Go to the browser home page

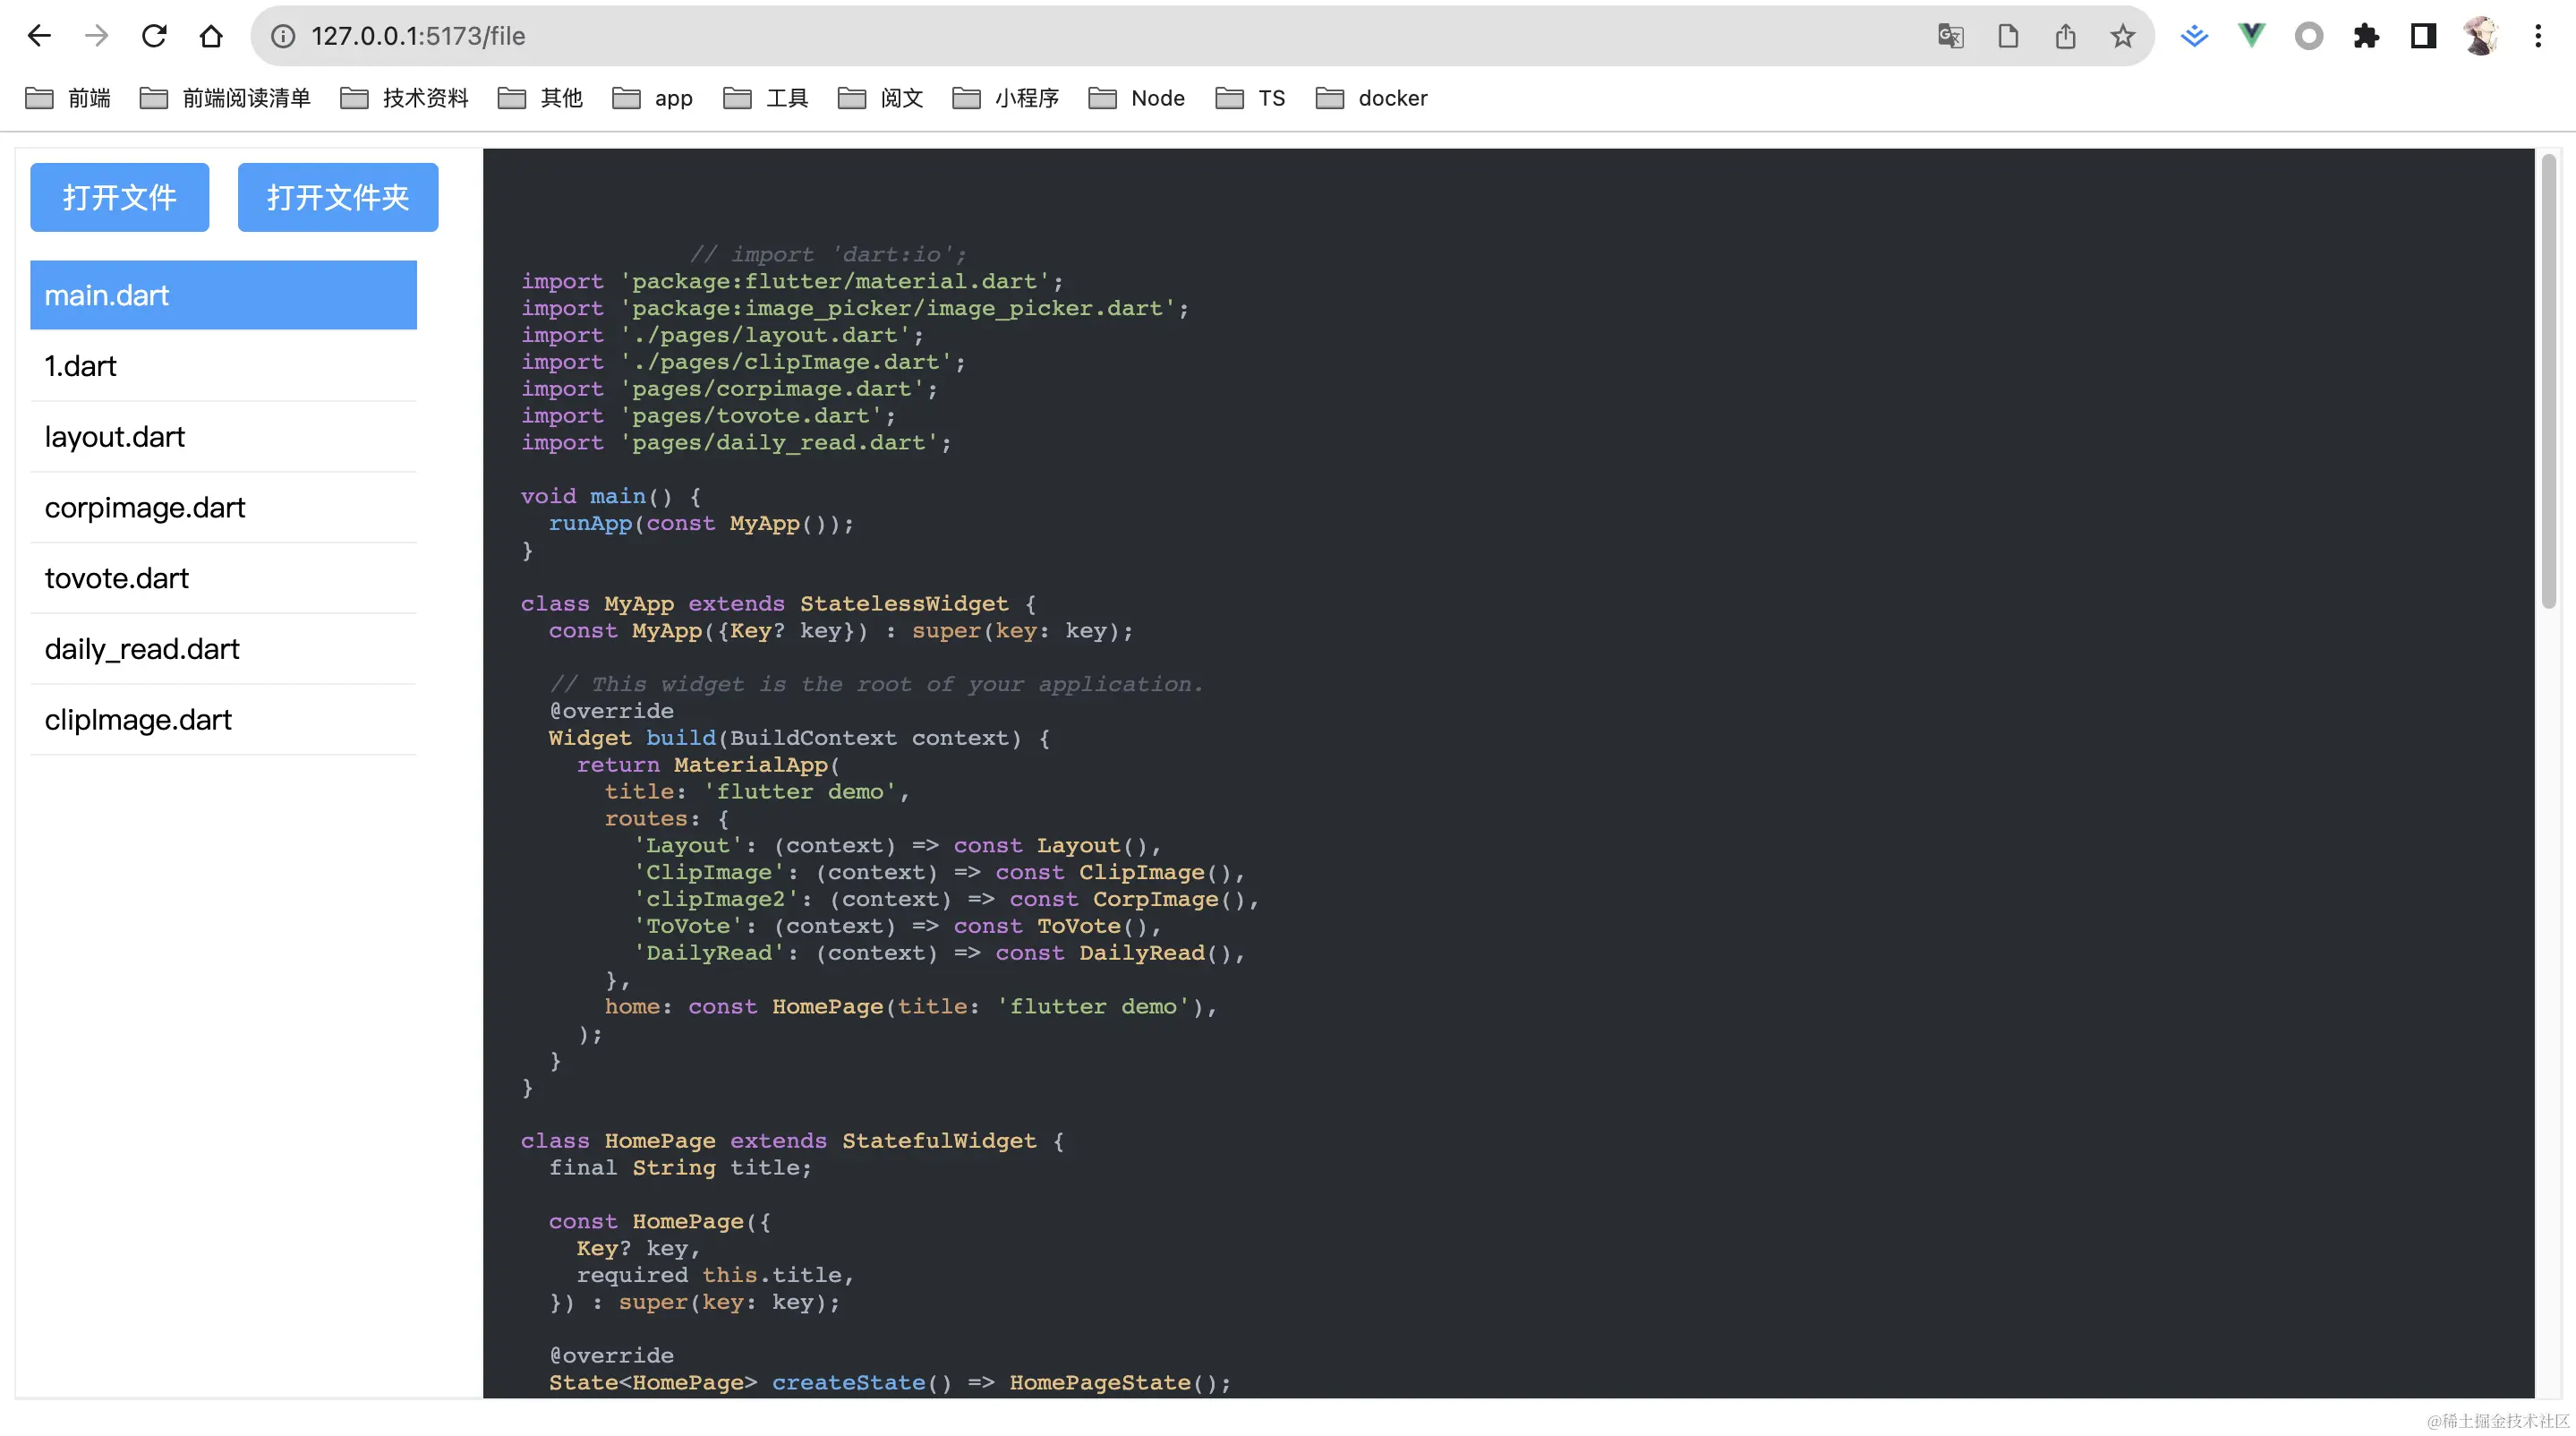[211, 36]
